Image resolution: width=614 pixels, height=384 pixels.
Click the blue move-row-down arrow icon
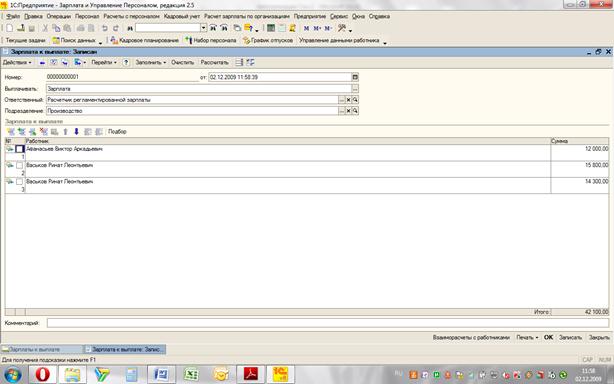(x=76, y=132)
